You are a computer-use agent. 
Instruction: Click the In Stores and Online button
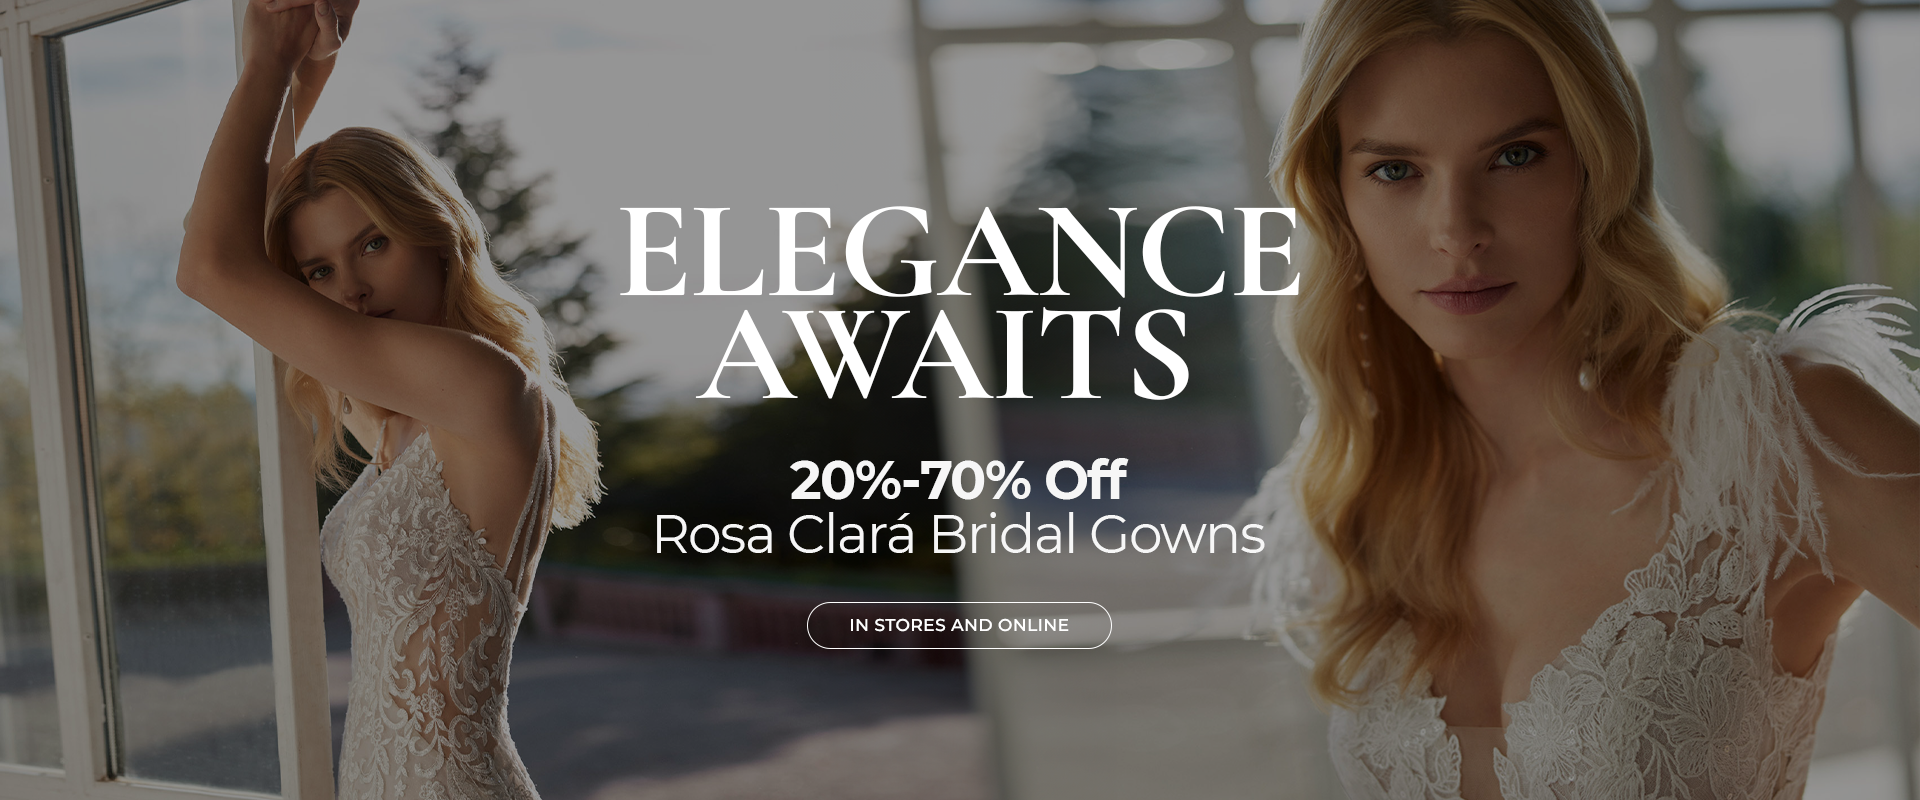[x=959, y=625]
